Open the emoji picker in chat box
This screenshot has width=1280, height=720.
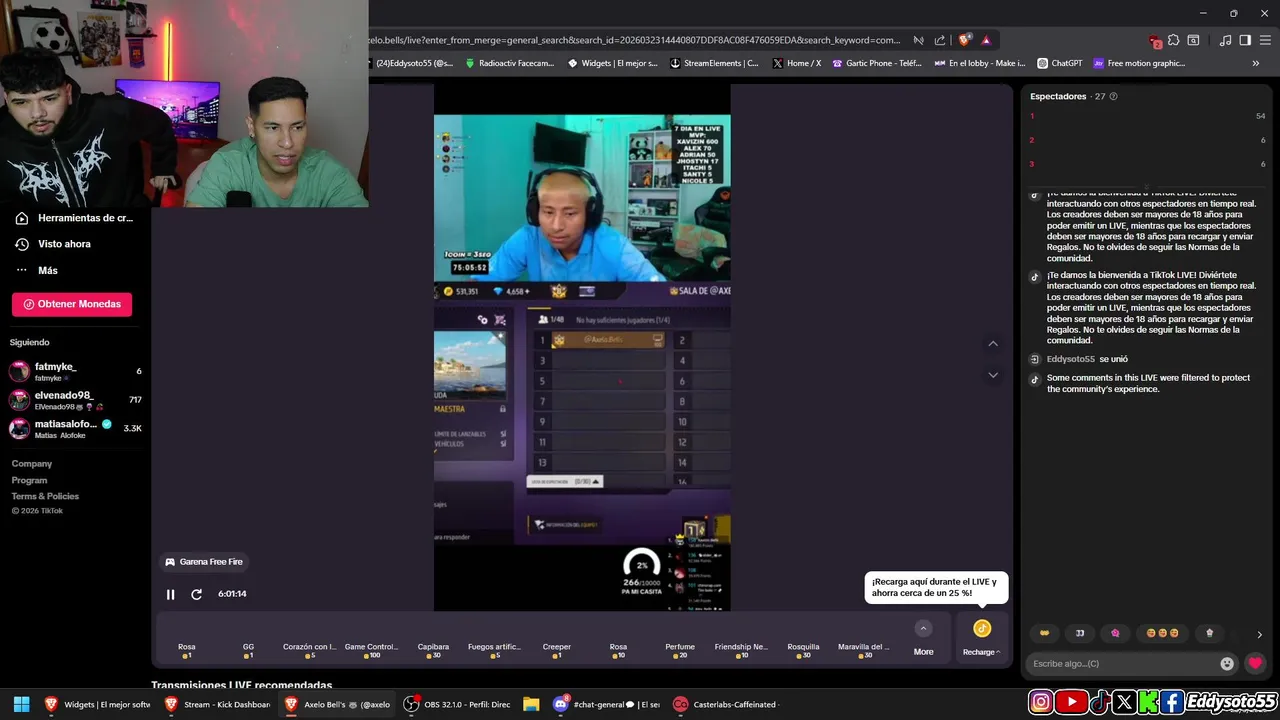[1227, 663]
